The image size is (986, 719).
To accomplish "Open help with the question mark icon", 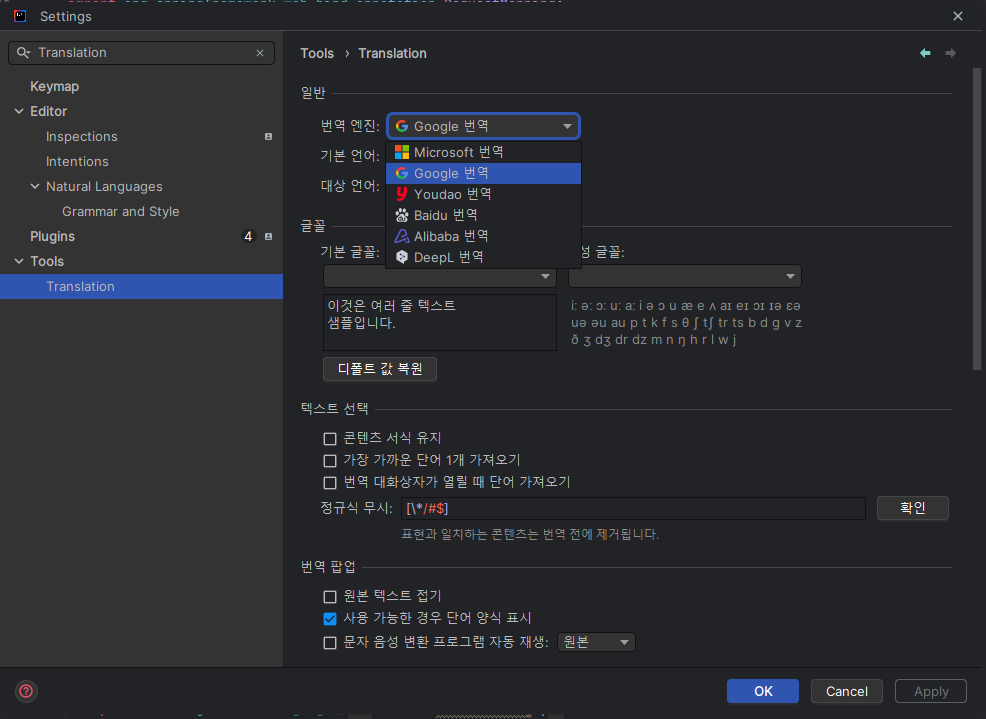I will 26,691.
